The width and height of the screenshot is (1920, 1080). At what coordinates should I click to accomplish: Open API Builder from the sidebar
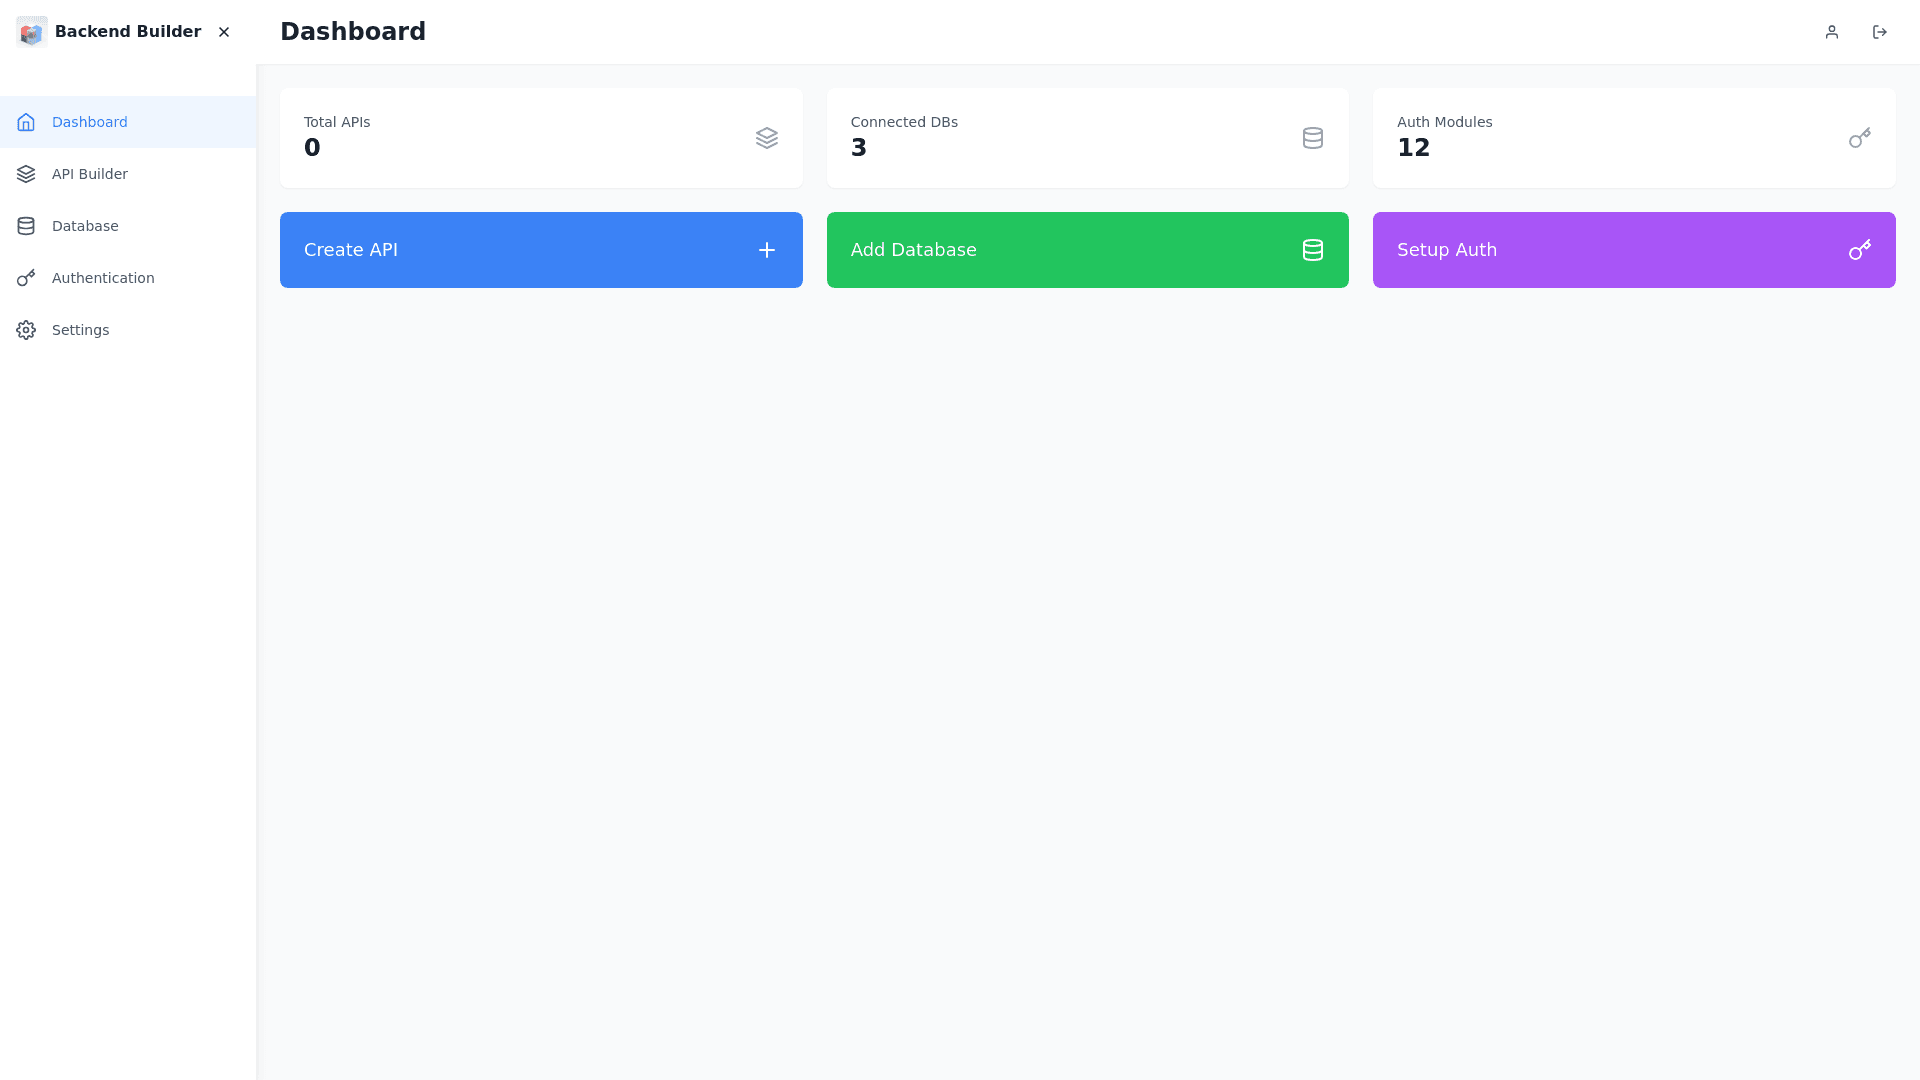[89, 174]
